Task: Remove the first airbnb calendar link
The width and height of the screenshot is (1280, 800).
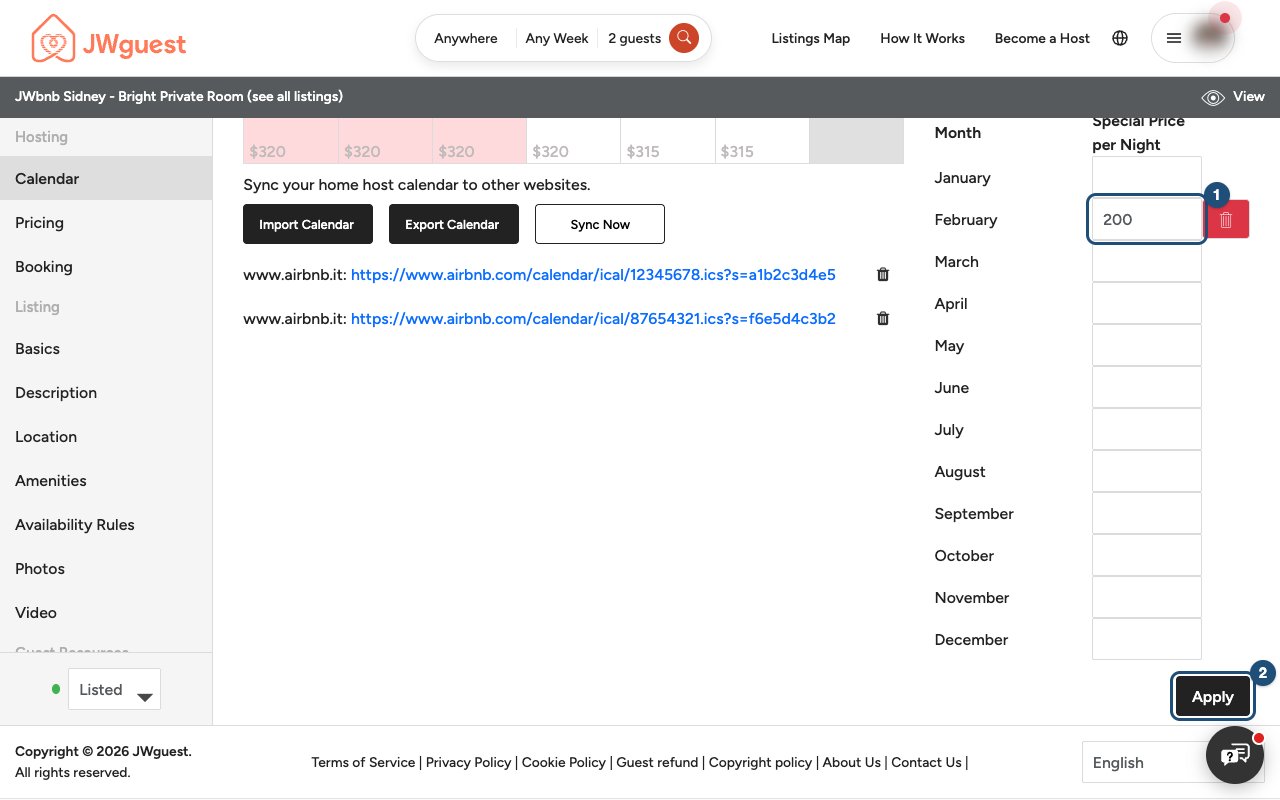Action: [883, 274]
